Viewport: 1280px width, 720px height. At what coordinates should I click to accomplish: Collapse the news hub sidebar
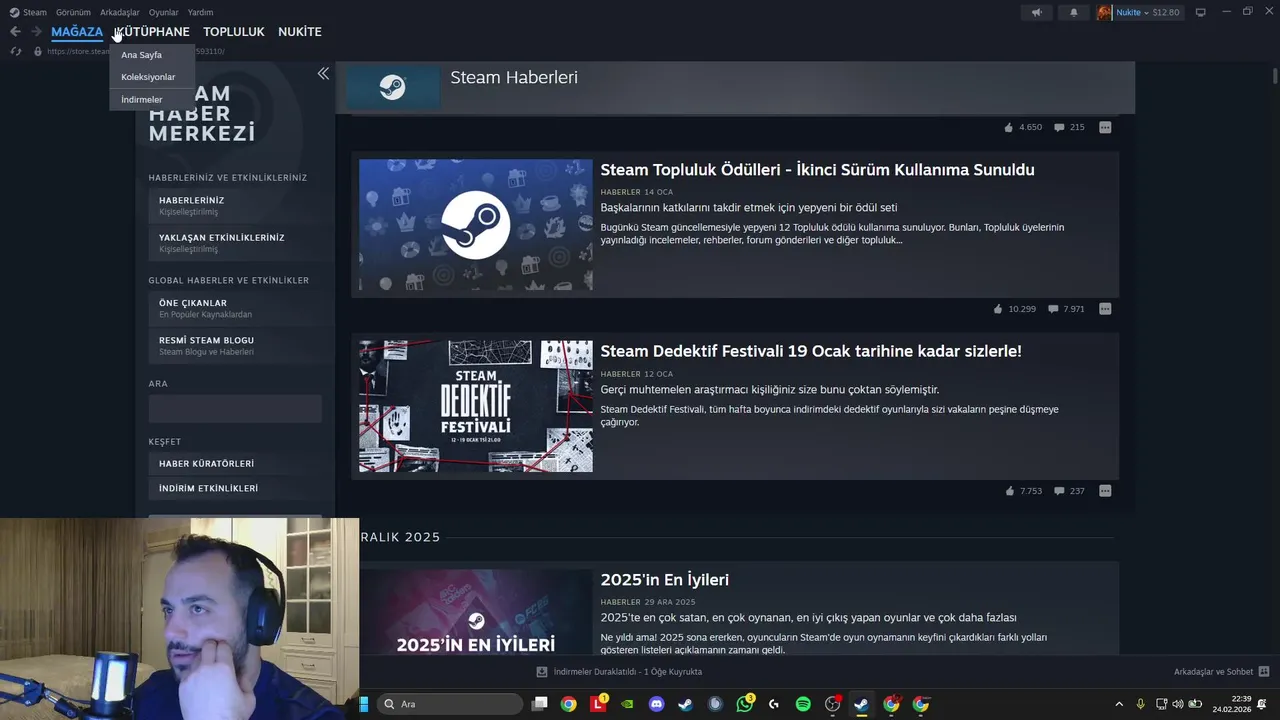click(x=323, y=73)
